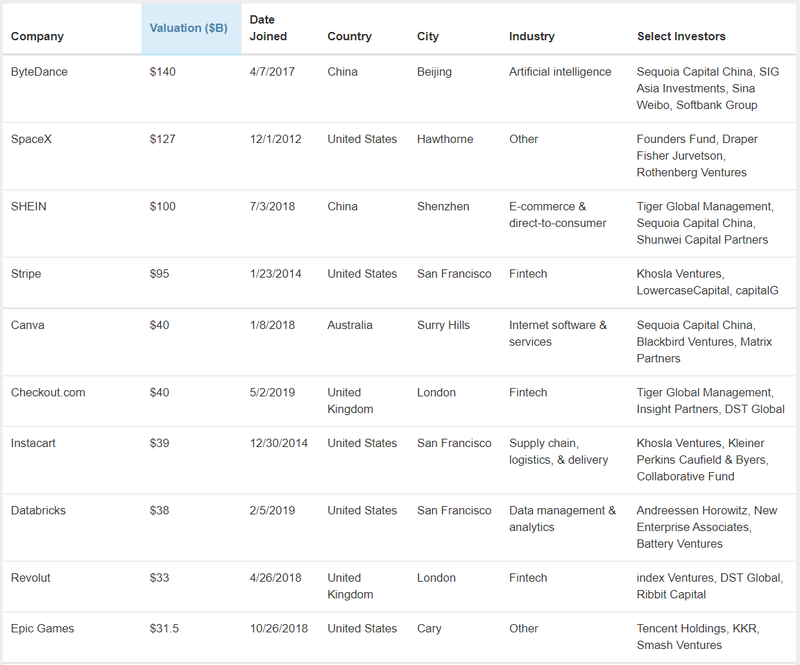This screenshot has width=800, height=665.
Task: Click the Epic Games company cell
Action: click(41, 629)
